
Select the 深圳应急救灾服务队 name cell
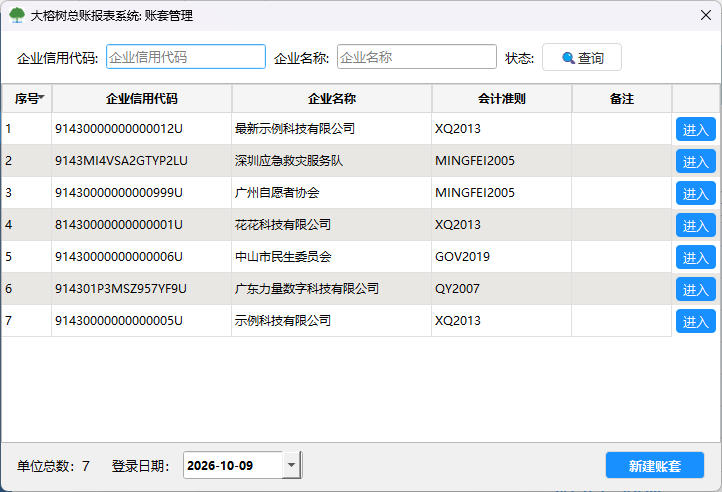coord(332,160)
